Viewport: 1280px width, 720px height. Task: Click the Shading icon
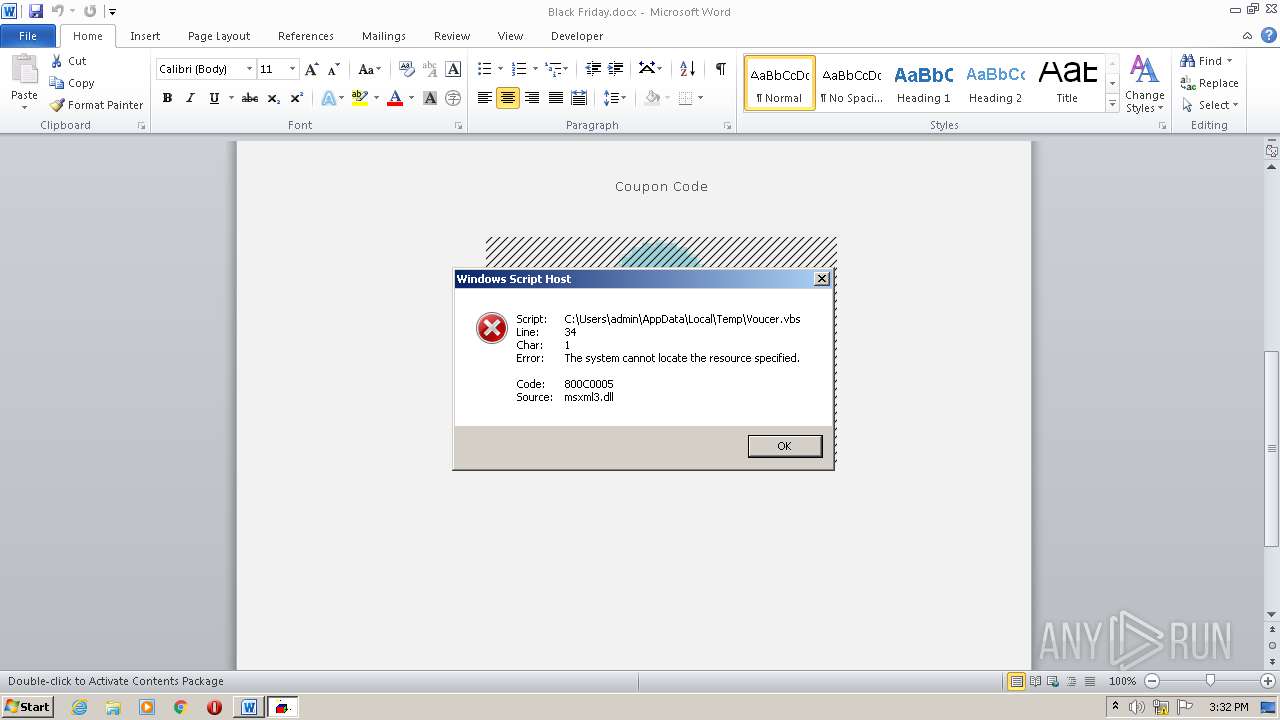point(652,98)
